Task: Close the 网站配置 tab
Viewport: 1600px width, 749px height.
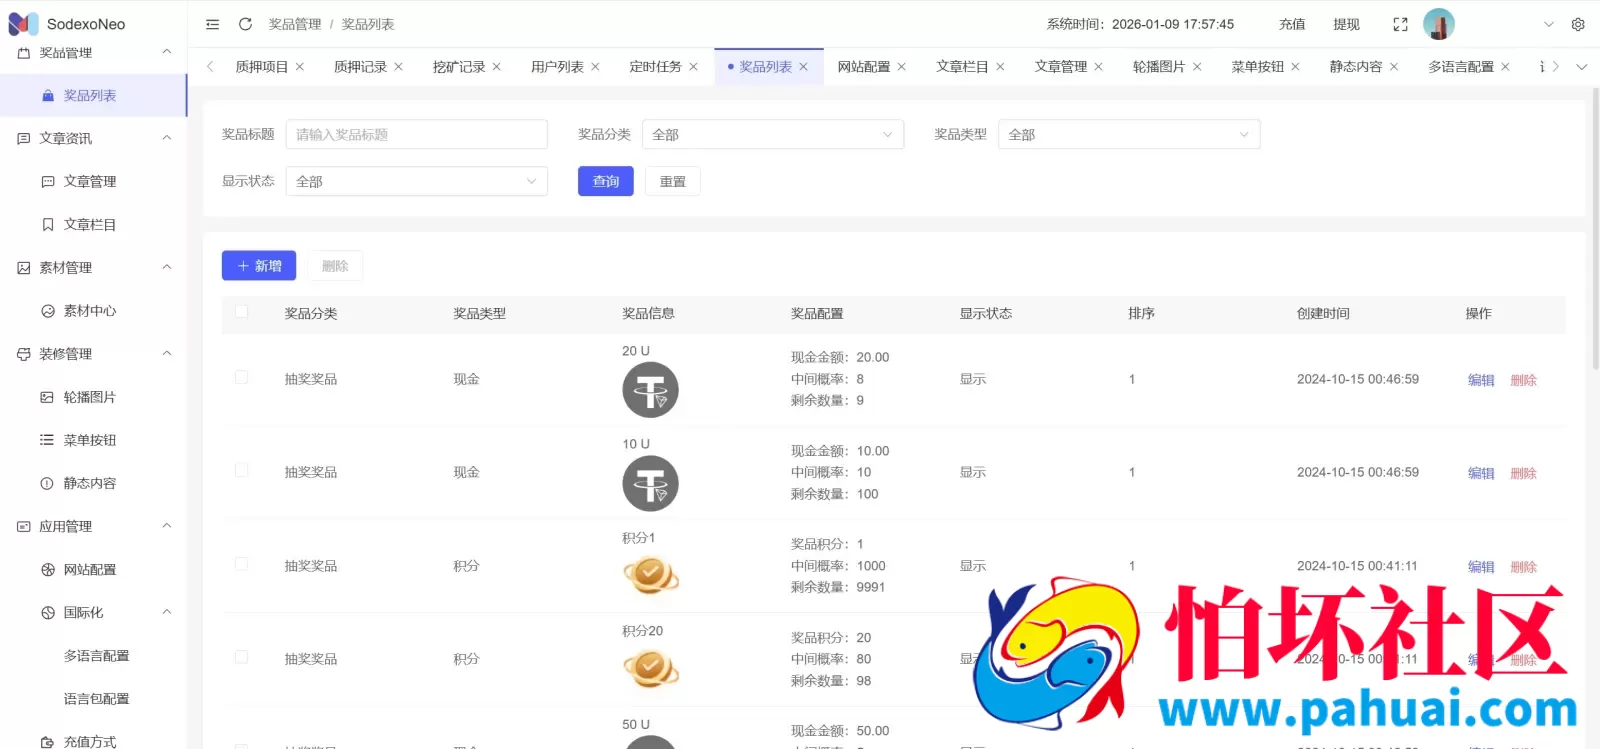Action: click(901, 67)
